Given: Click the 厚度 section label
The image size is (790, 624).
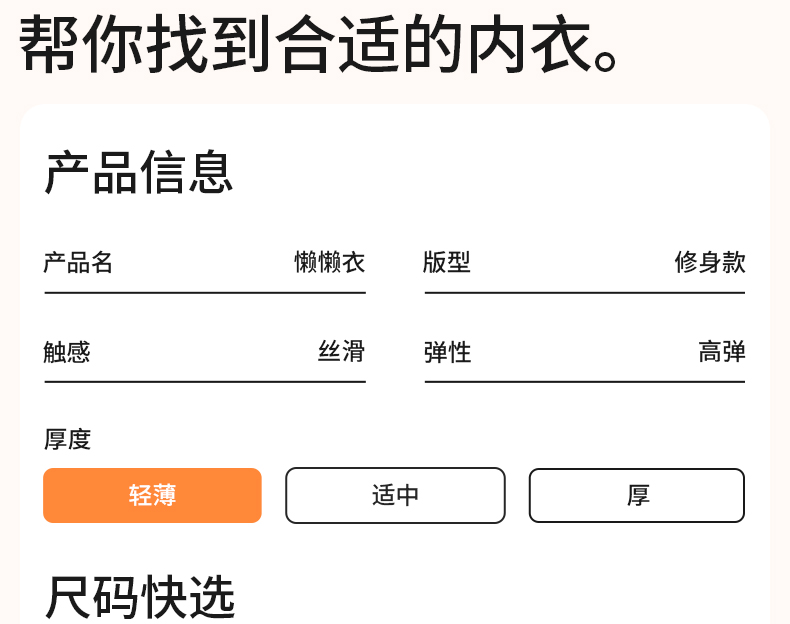Looking at the screenshot, I should coord(67,439).
